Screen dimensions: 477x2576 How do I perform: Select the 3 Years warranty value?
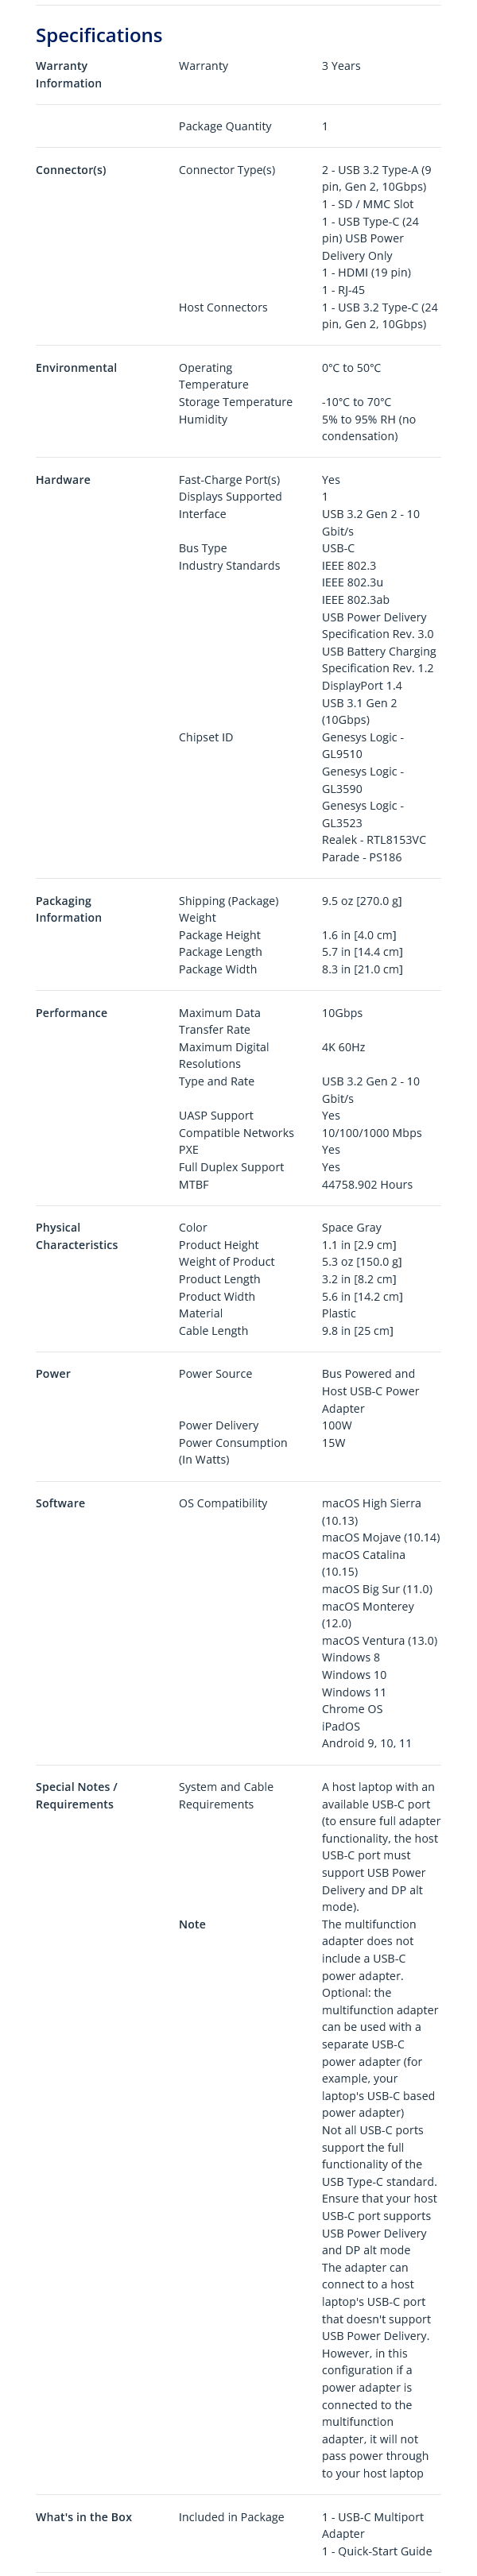[340, 66]
